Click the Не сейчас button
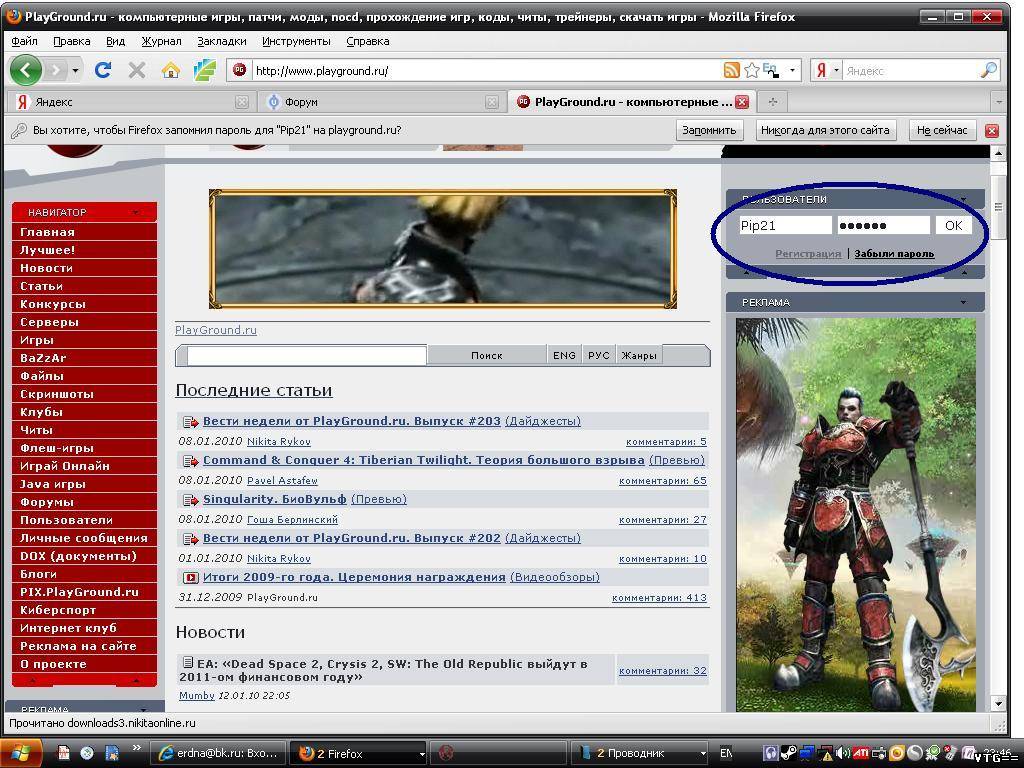This screenshot has height=768, width=1024. pyautogui.click(x=942, y=130)
